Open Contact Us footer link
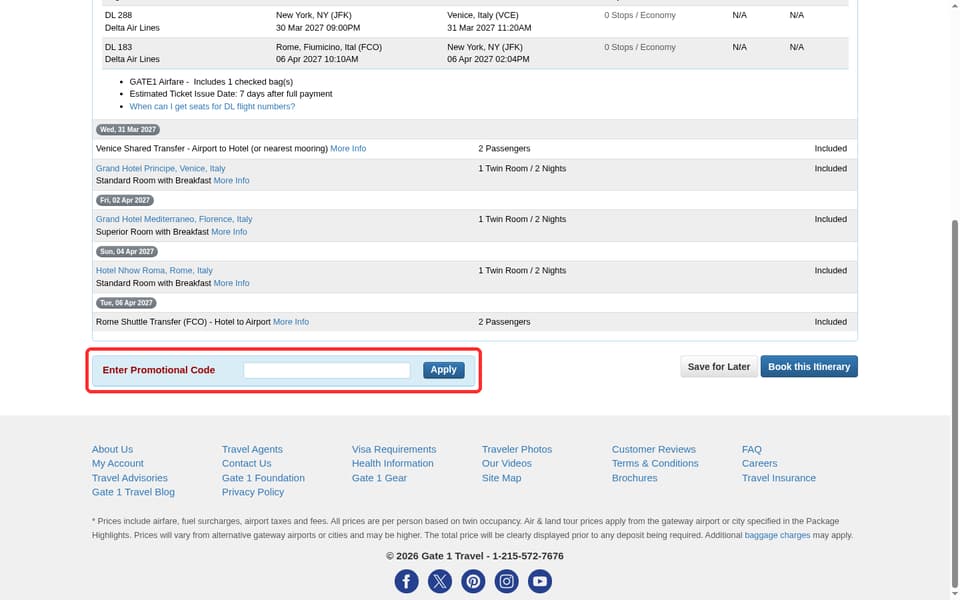 point(247,463)
